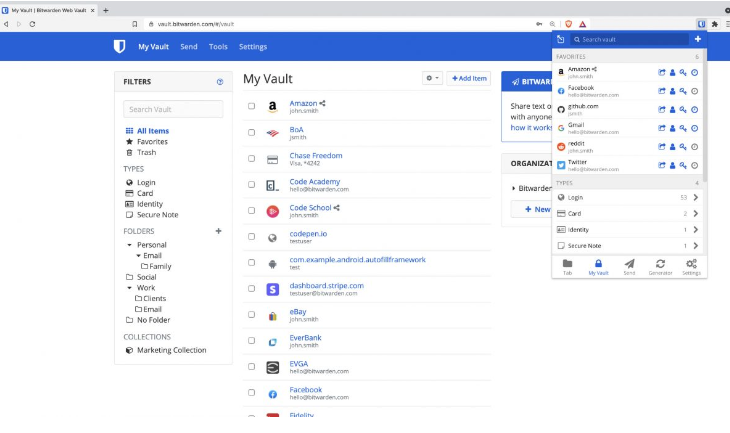The image size is (730, 433).
Task: Open the com.example.android.autofillframework entry
Action: [358, 260]
